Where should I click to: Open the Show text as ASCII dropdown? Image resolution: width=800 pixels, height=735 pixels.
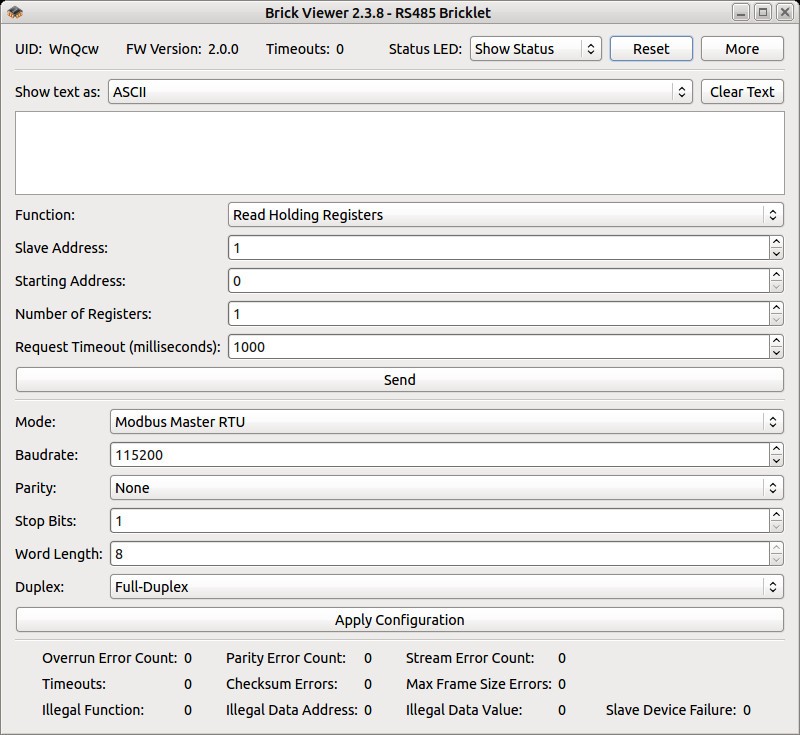point(400,92)
